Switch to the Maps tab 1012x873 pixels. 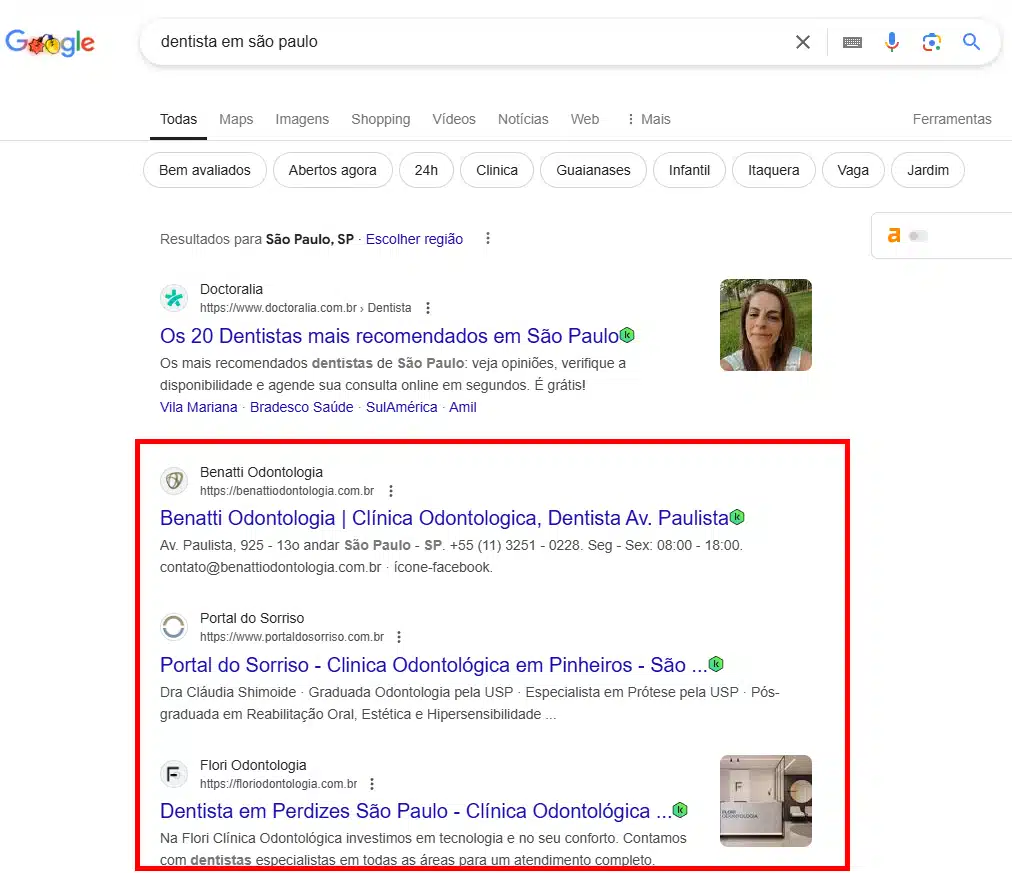[x=236, y=119]
